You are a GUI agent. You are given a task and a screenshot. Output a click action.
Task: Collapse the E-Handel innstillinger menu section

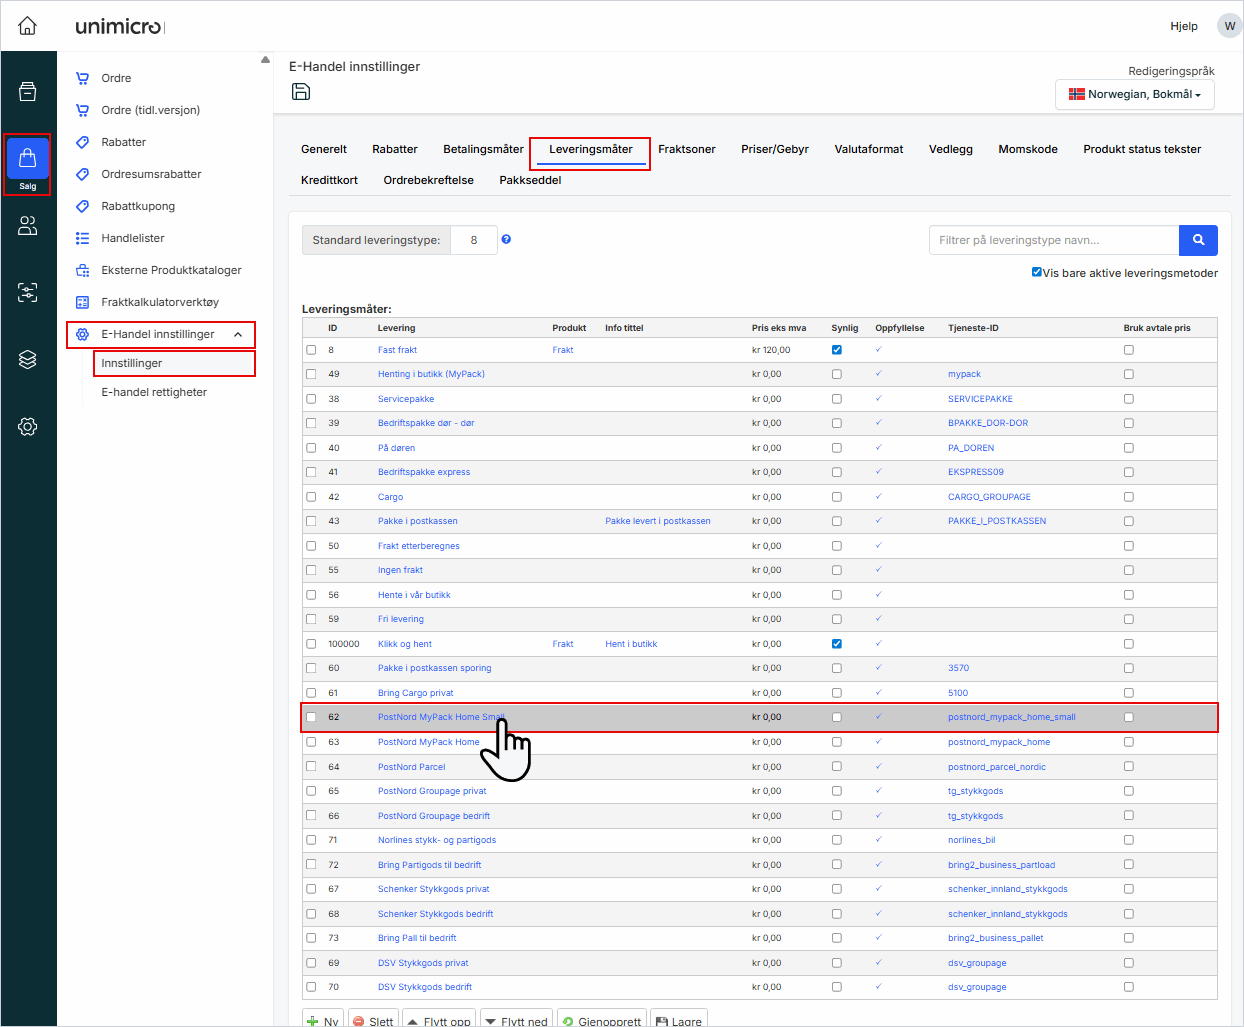238,334
